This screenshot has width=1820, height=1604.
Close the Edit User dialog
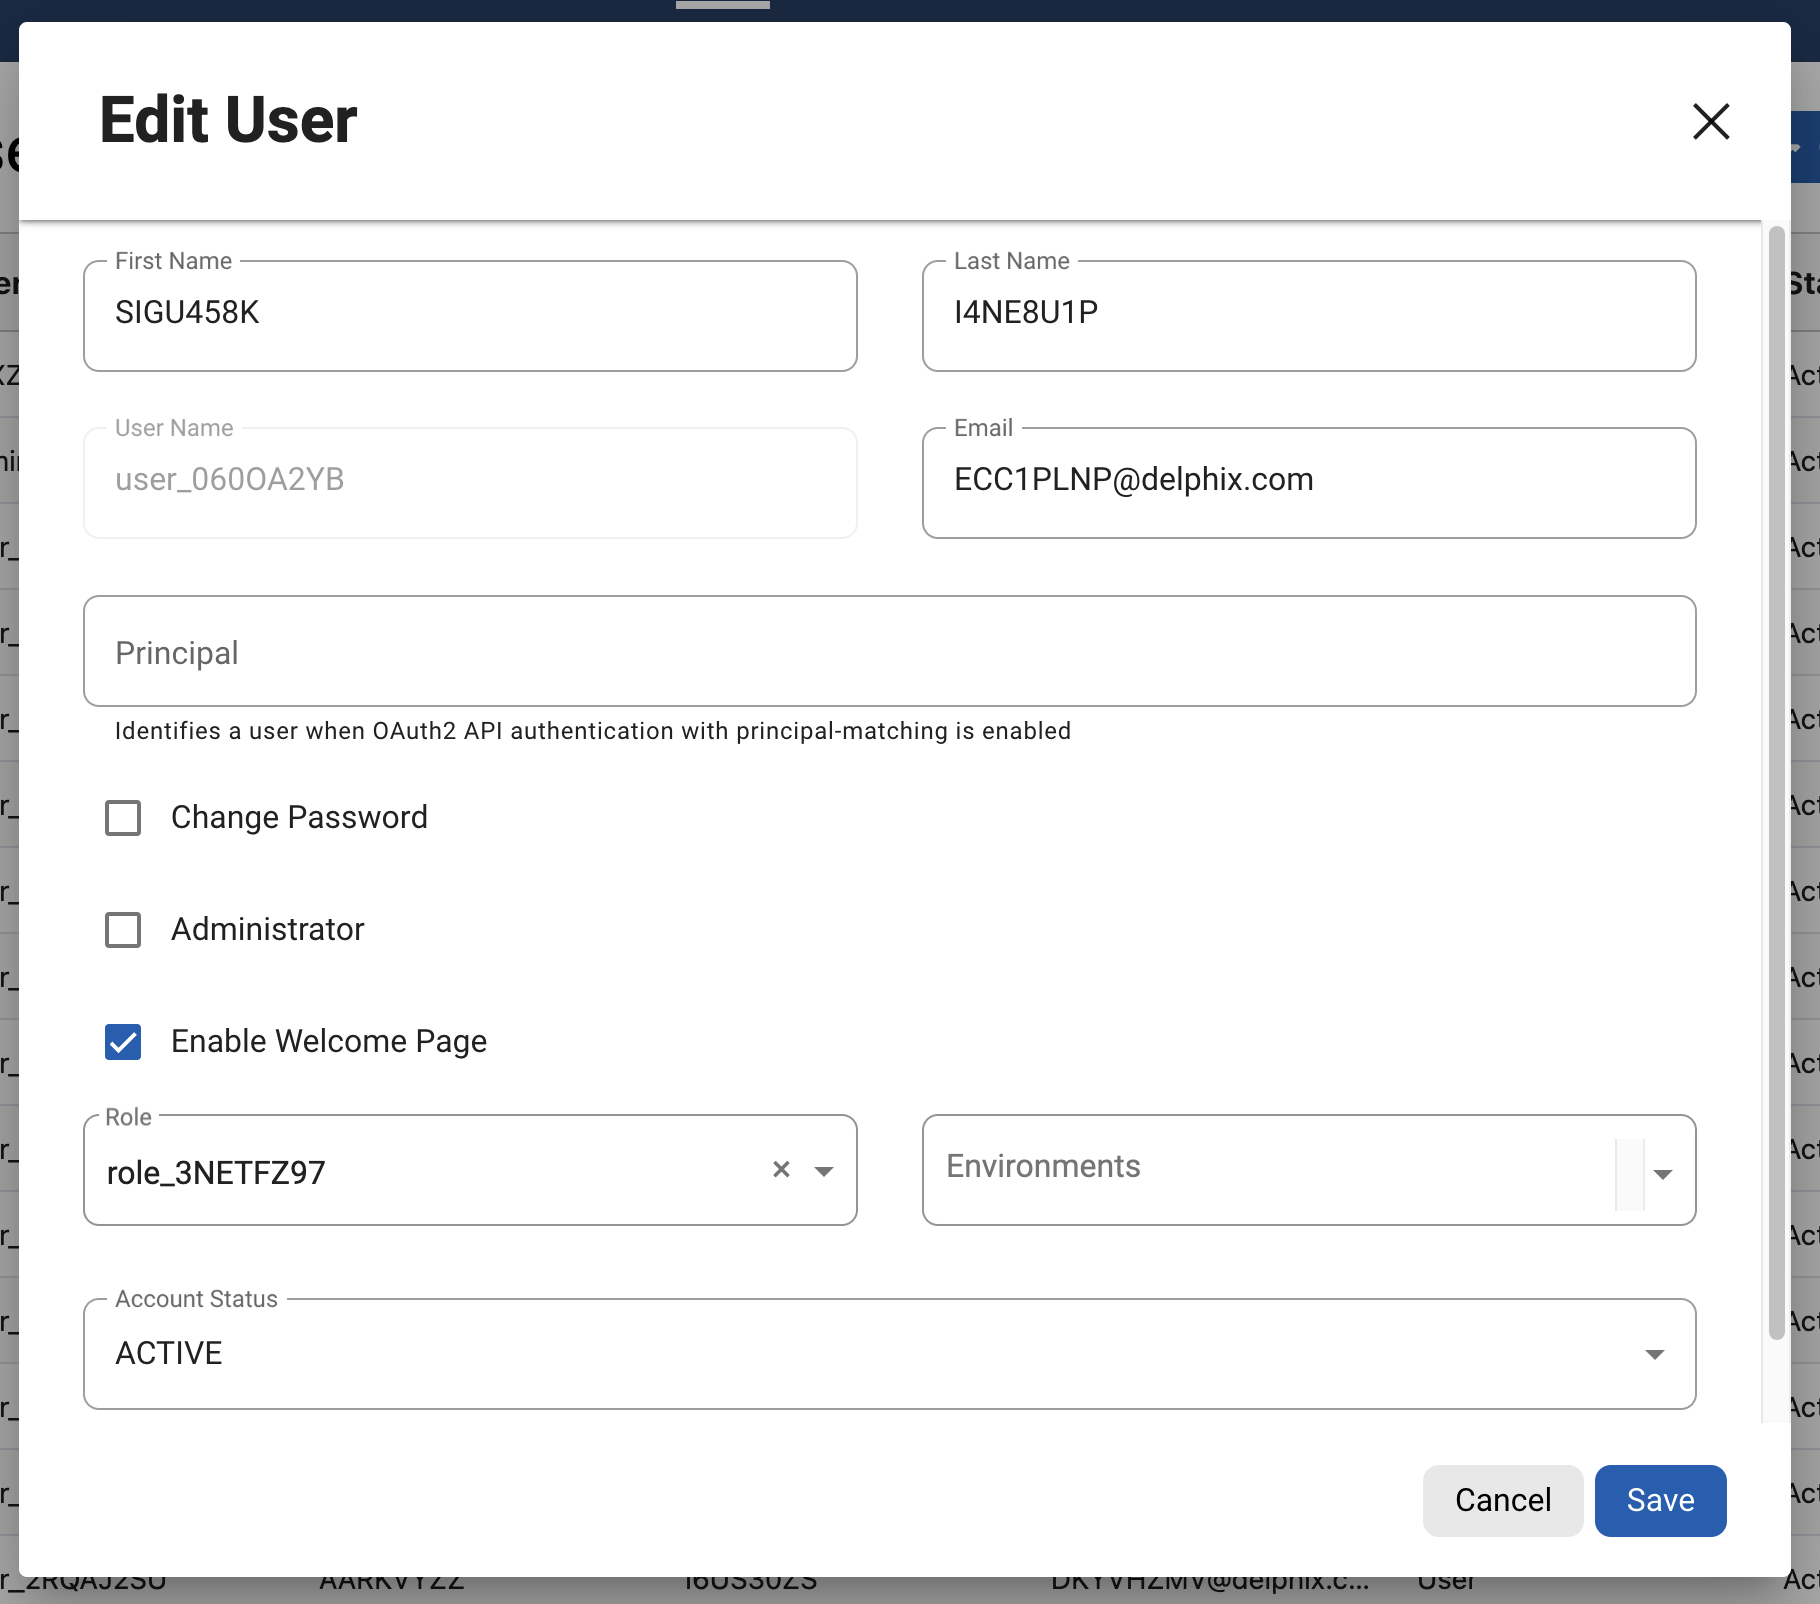(x=1710, y=121)
